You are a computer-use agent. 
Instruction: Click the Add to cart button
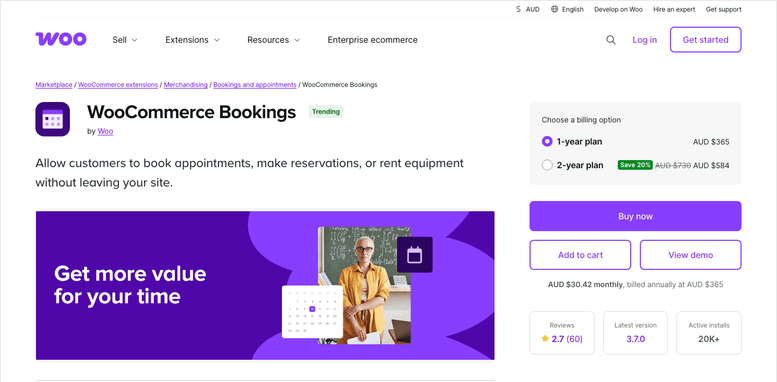click(580, 255)
